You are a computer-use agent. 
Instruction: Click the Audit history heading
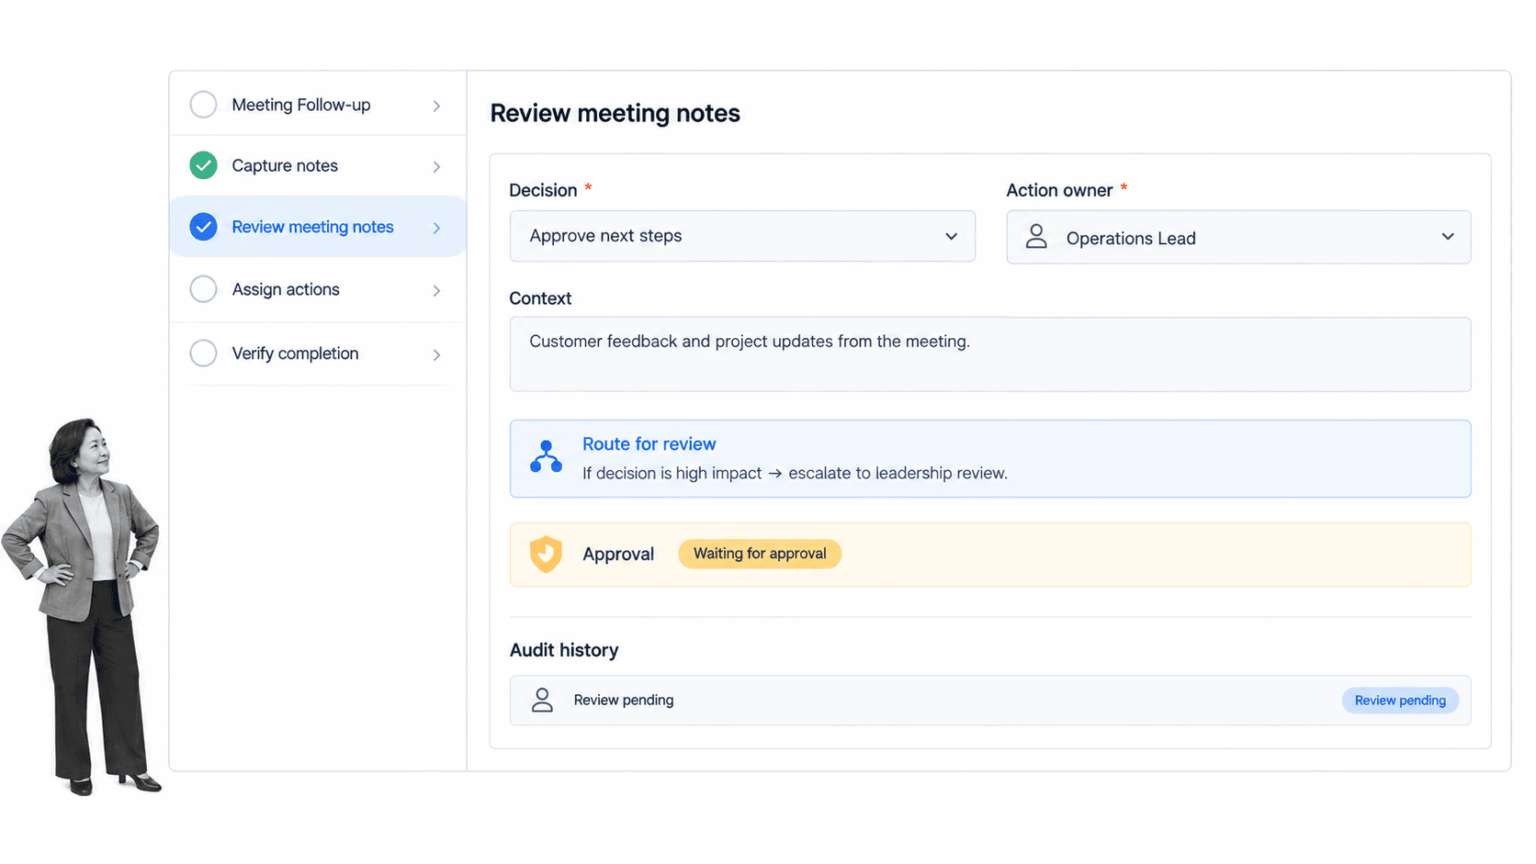pos(564,650)
